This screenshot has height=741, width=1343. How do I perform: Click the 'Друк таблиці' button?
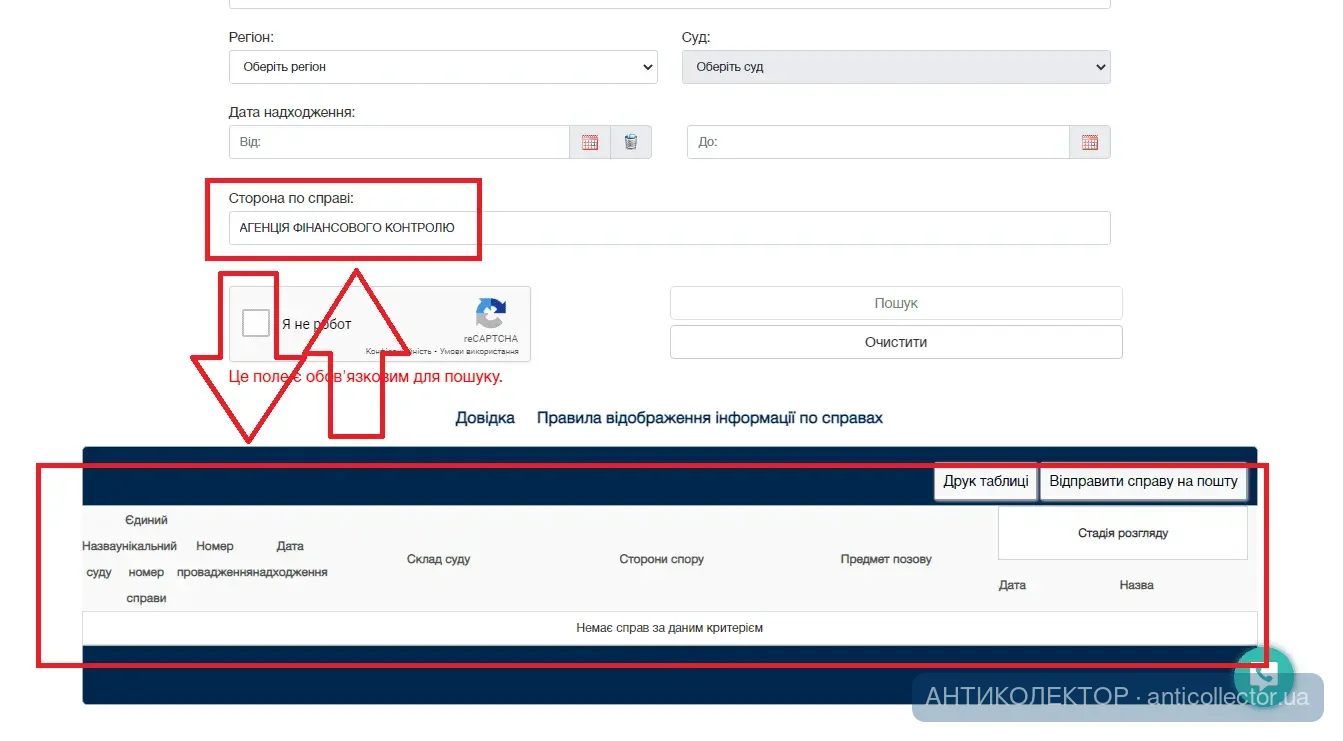coord(985,481)
